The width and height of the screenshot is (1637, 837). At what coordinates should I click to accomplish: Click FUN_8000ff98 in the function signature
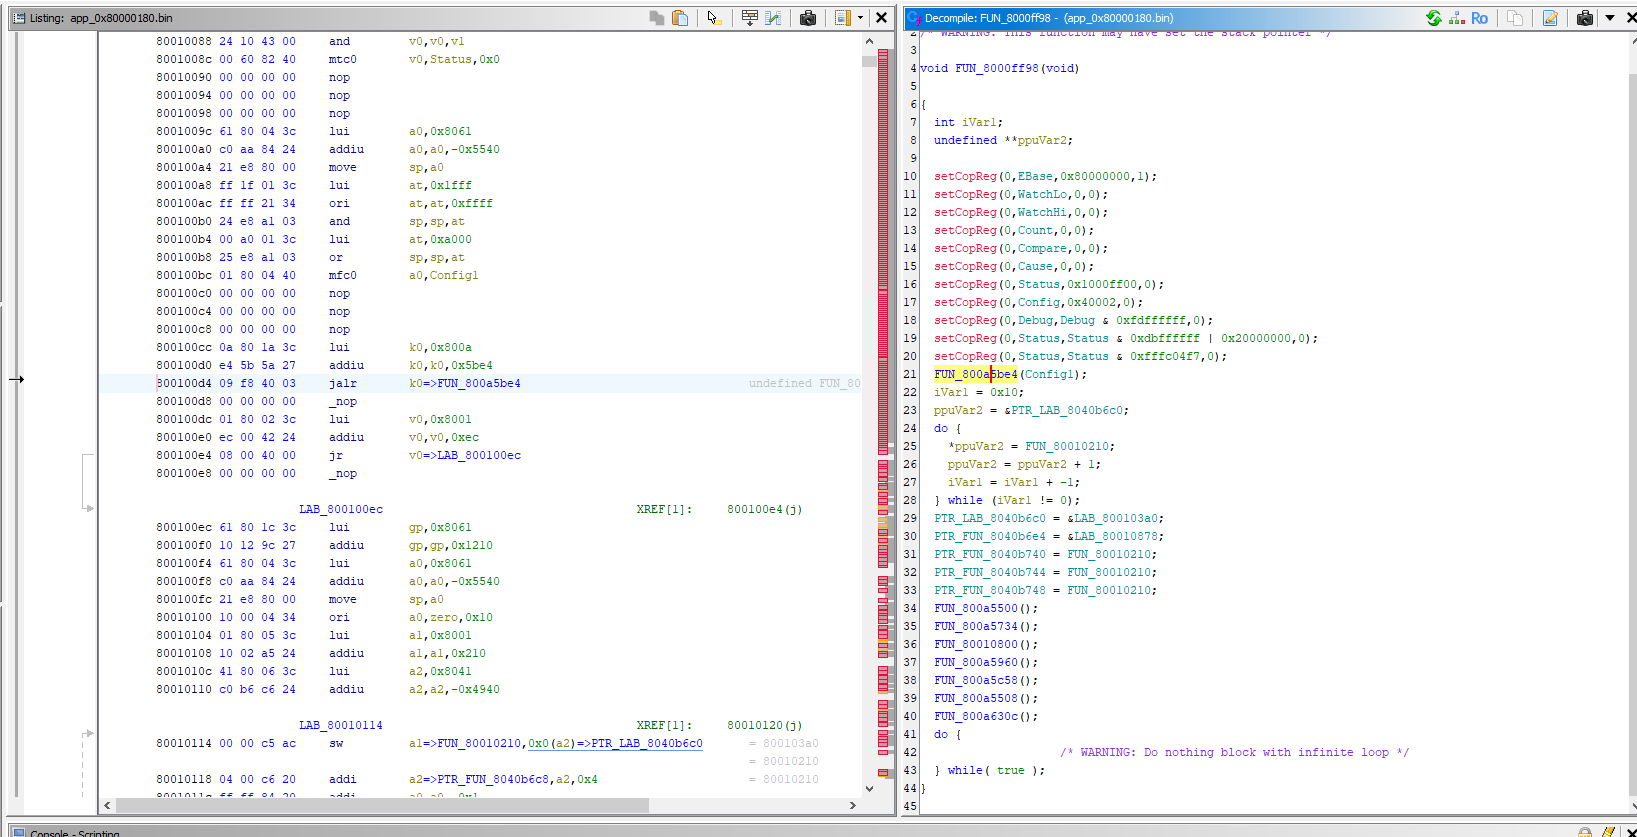click(997, 68)
